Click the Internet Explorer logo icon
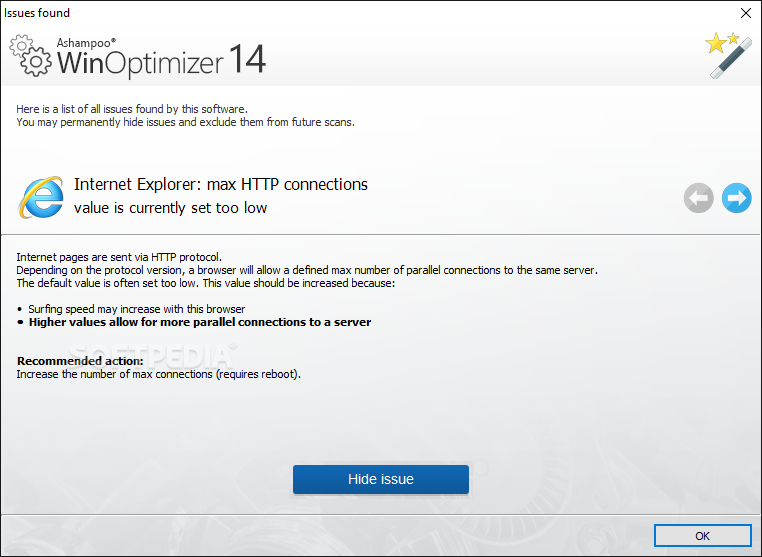 click(41, 197)
